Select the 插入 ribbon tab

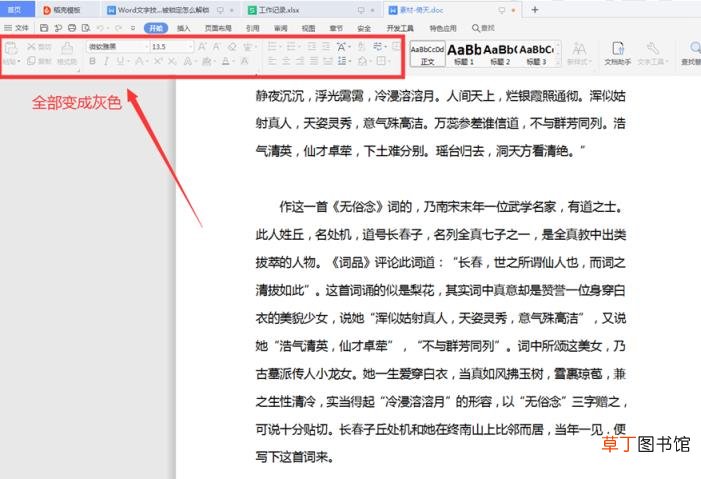point(183,28)
